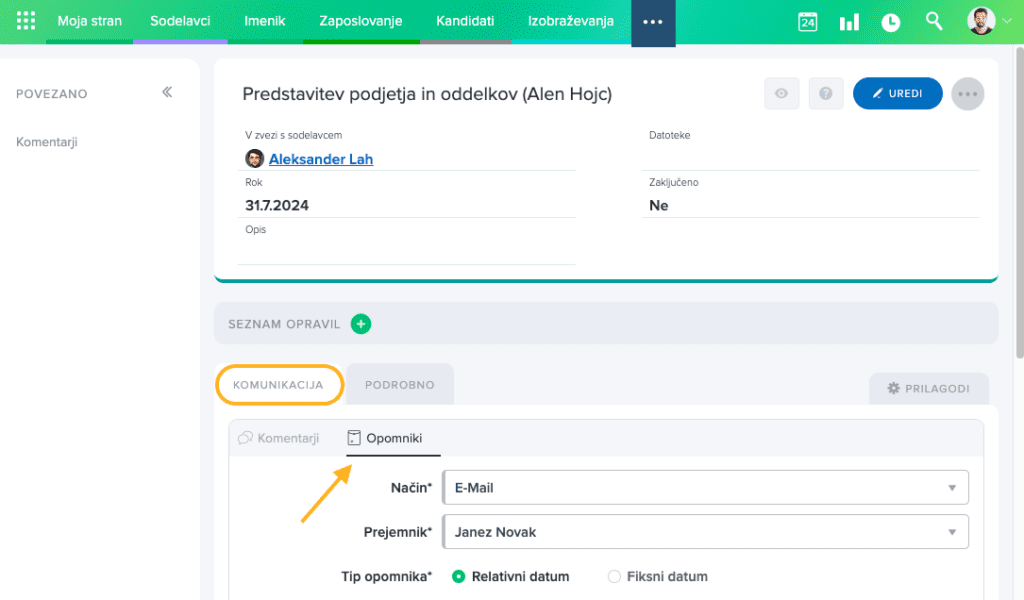
Task: Expand the Način E-Mail dropdown
Action: tap(705, 488)
